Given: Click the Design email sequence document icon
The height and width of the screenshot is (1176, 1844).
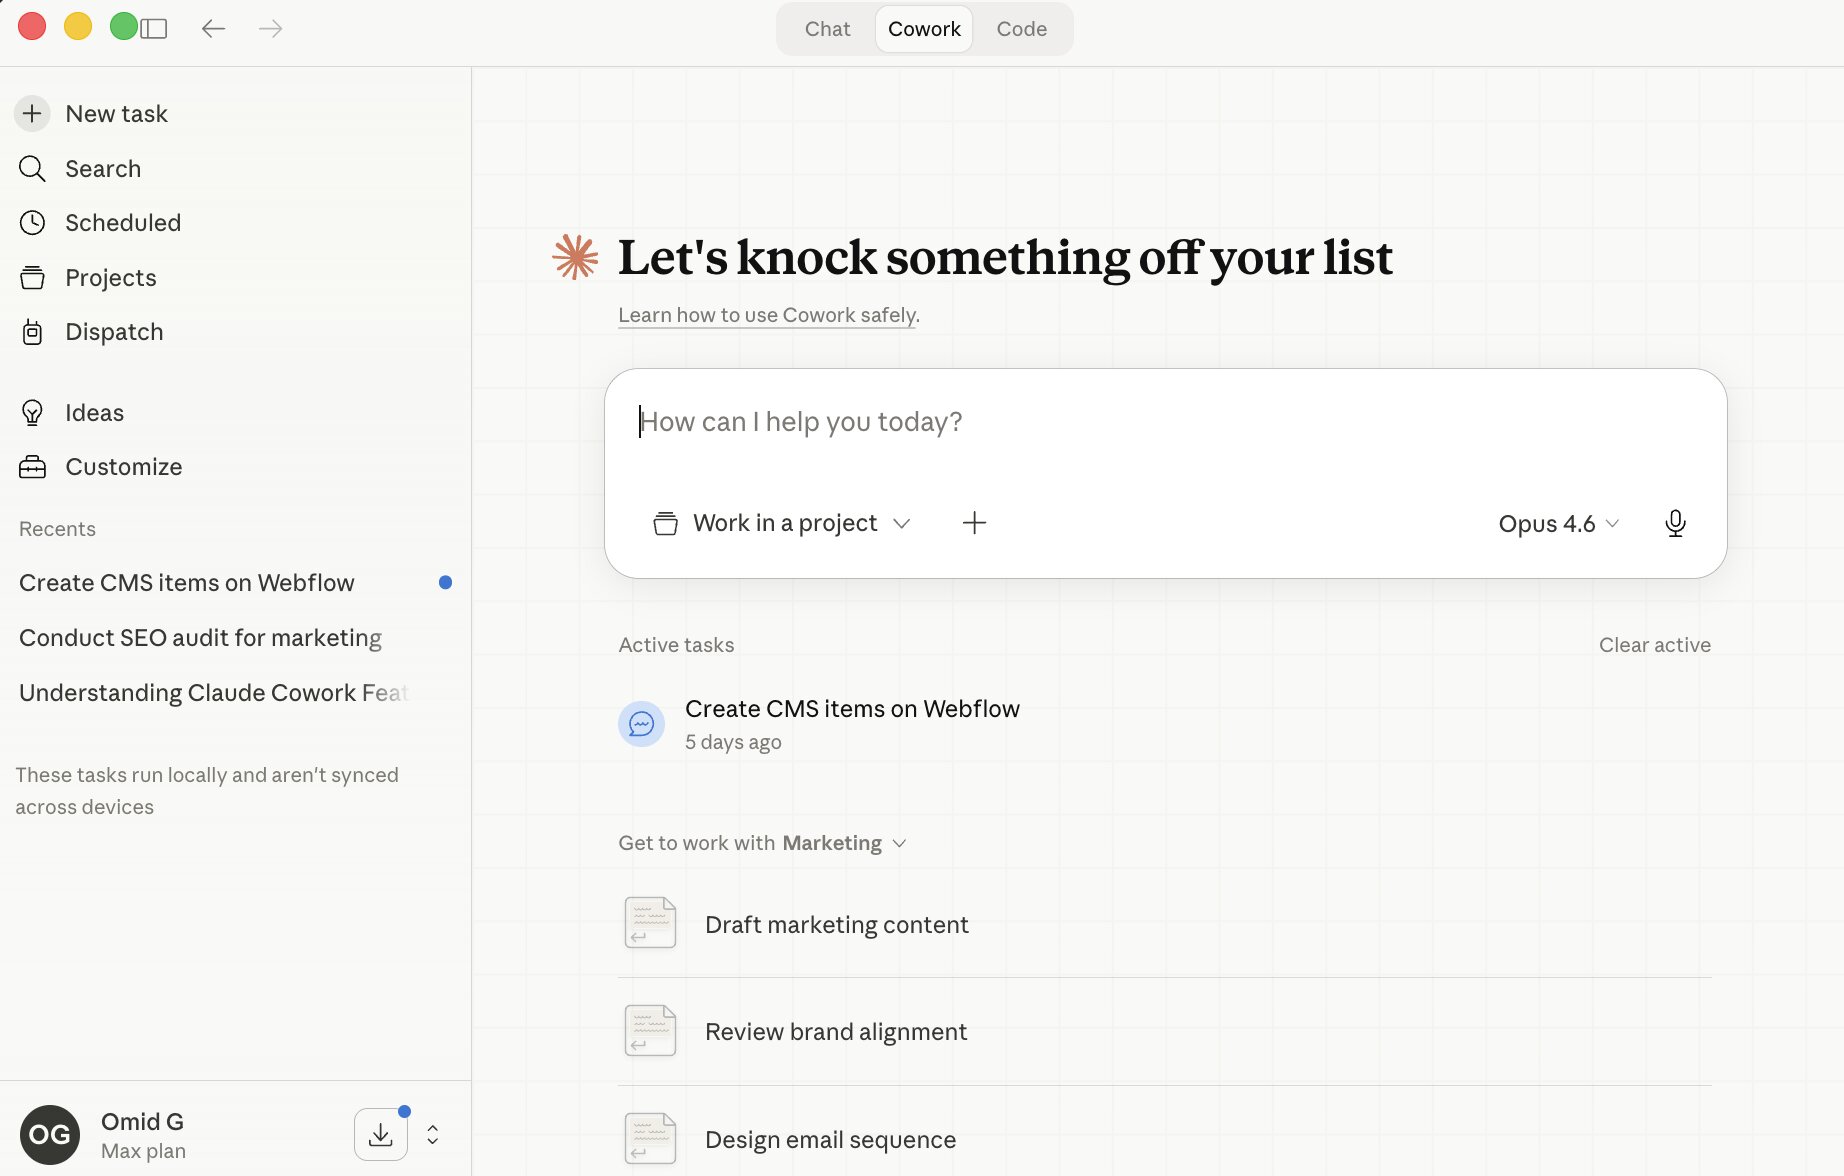Looking at the screenshot, I should (x=650, y=1139).
